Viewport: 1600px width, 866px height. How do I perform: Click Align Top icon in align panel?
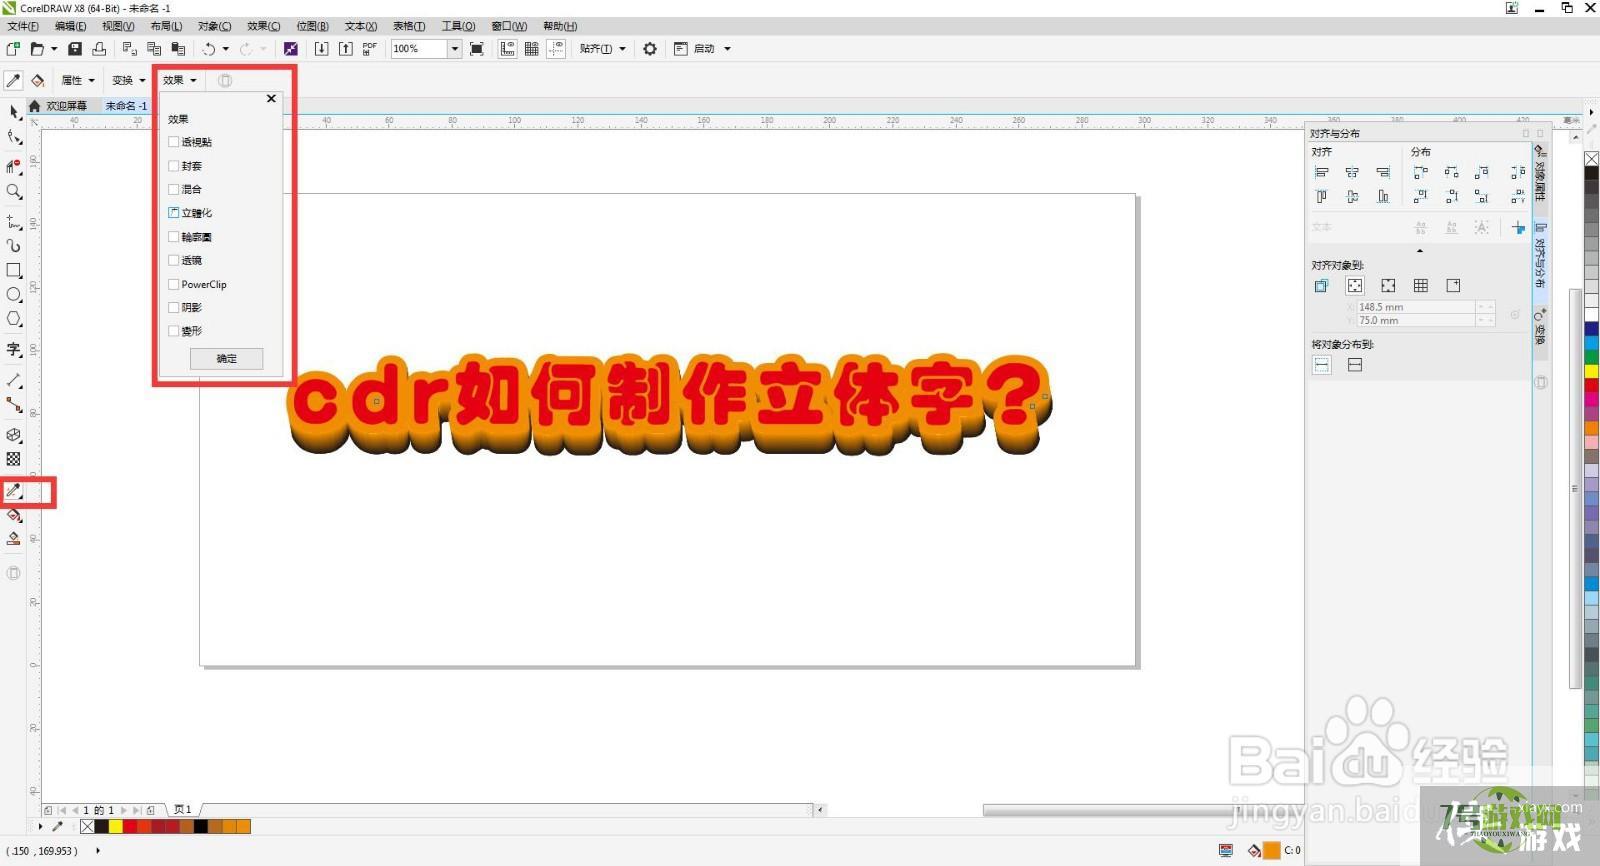[1322, 197]
